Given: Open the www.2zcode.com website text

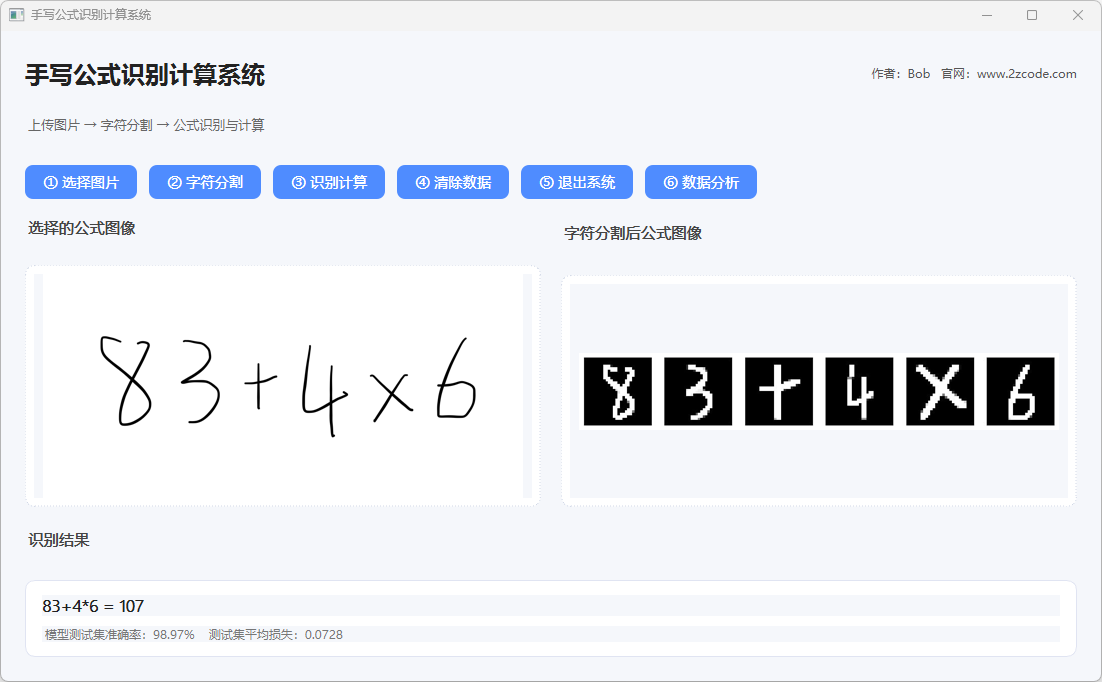Looking at the screenshot, I should point(1026,74).
